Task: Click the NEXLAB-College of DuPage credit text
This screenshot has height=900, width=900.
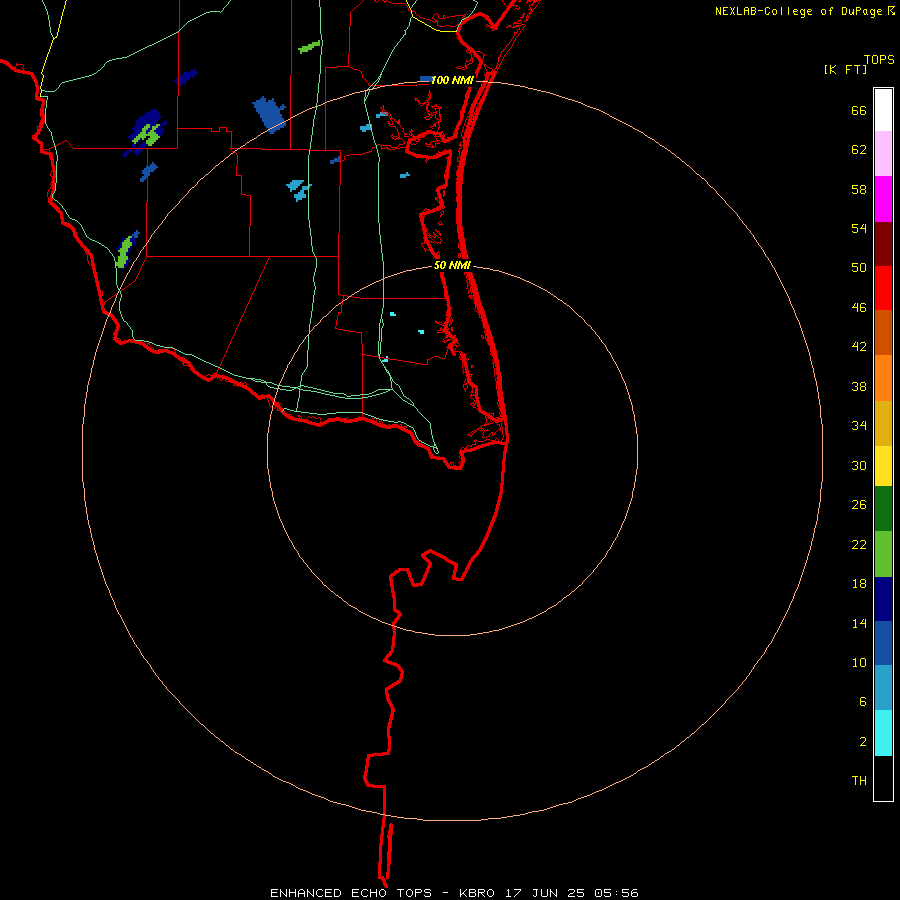Action: point(798,11)
